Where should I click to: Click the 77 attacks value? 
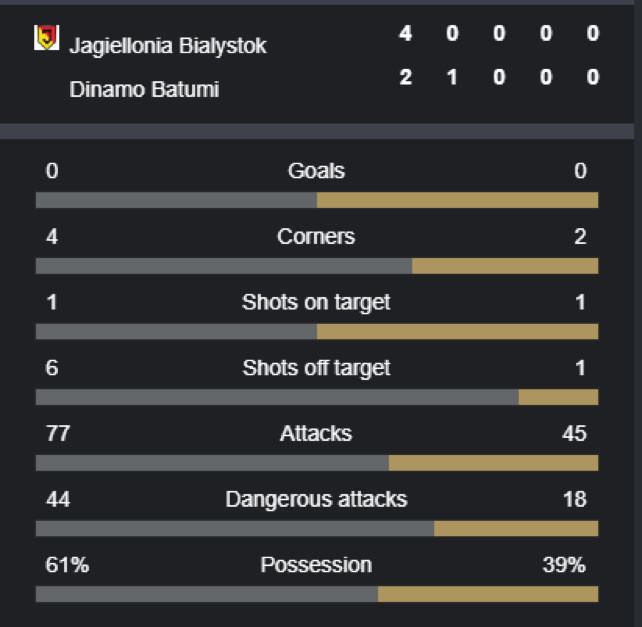[58, 433]
